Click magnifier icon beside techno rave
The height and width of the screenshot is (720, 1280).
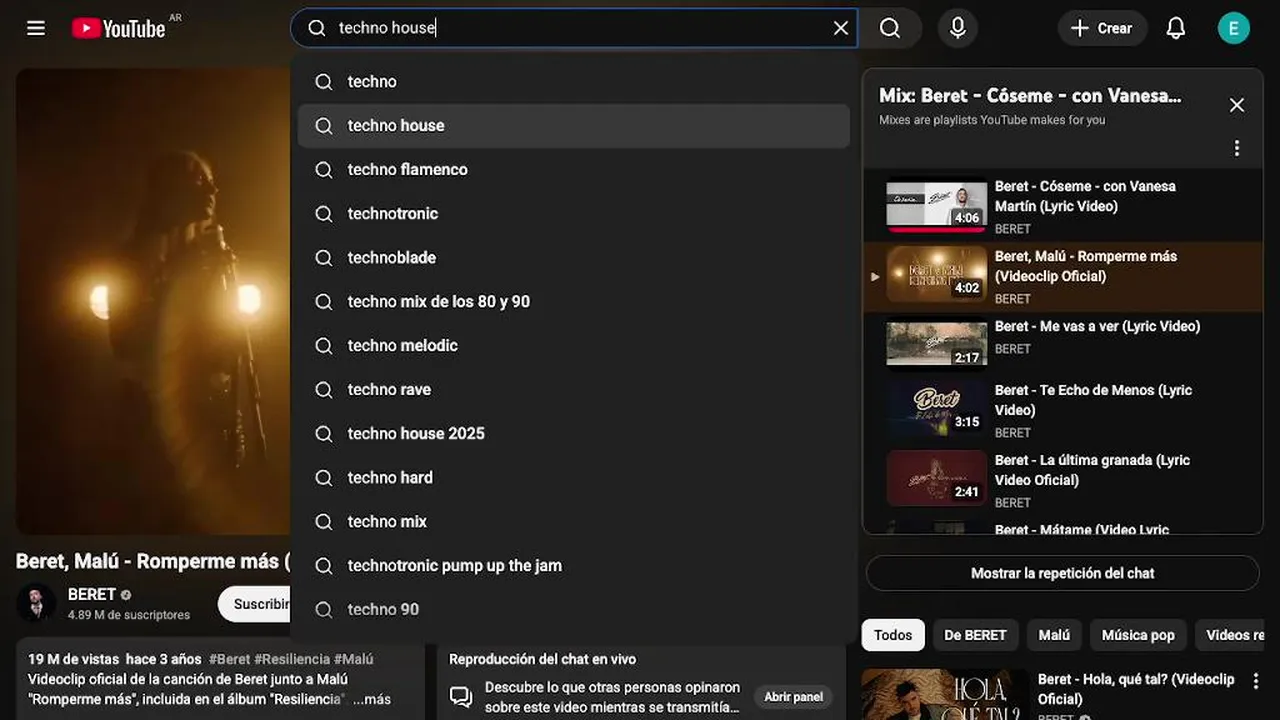click(324, 389)
